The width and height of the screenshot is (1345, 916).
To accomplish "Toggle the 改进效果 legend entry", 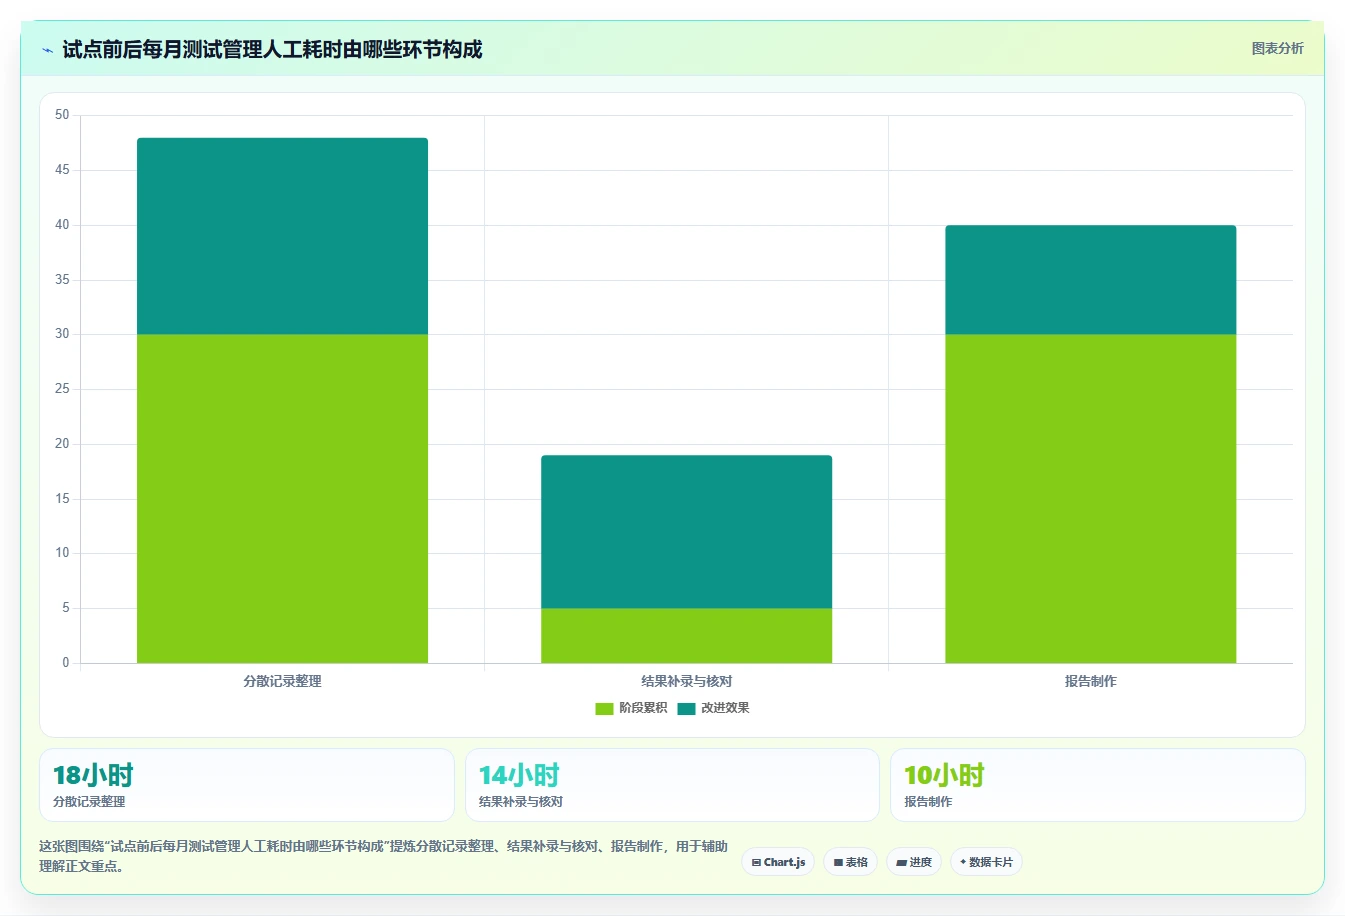I will 713,708.
